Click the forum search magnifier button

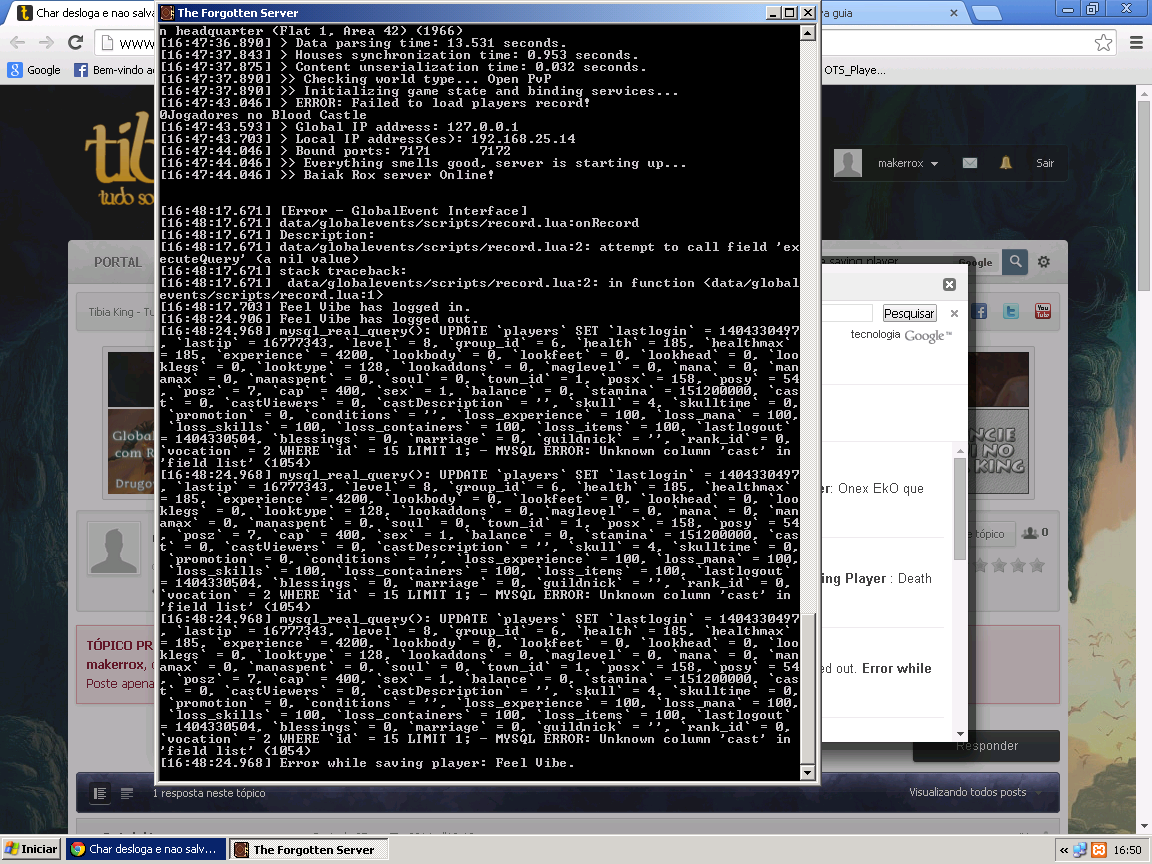tap(1015, 262)
